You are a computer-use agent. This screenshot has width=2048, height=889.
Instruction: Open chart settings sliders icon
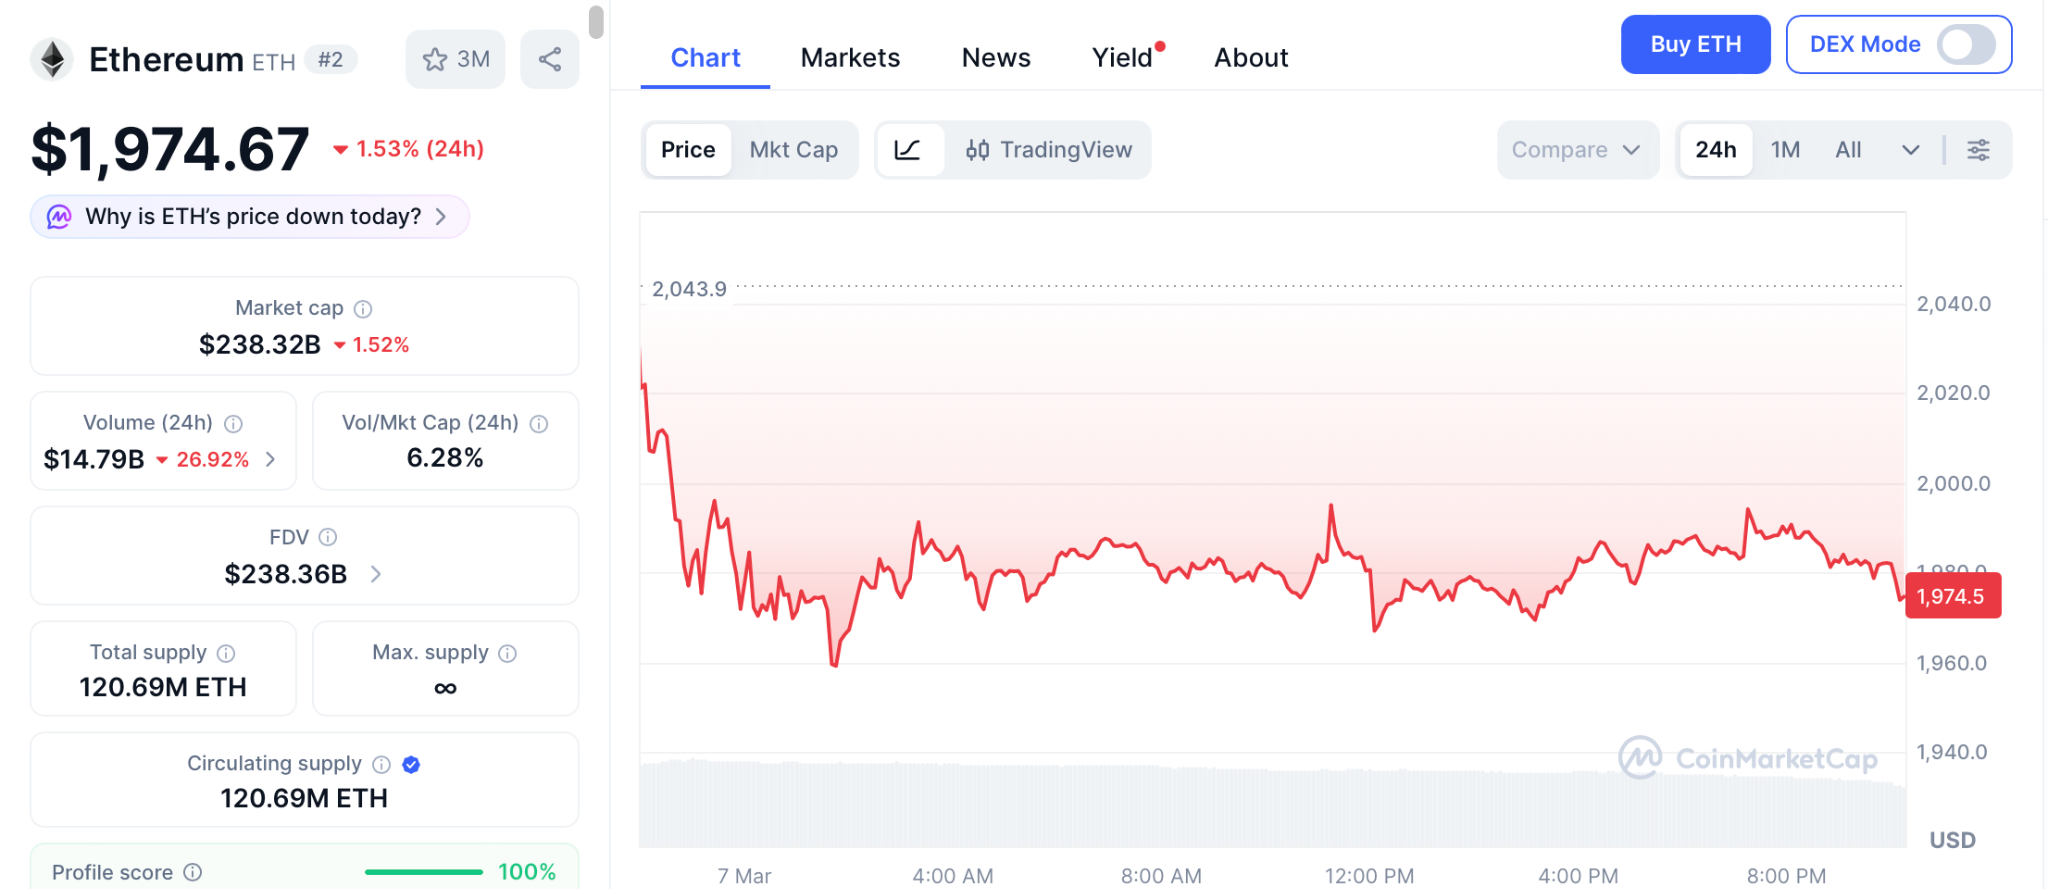pos(1978,150)
